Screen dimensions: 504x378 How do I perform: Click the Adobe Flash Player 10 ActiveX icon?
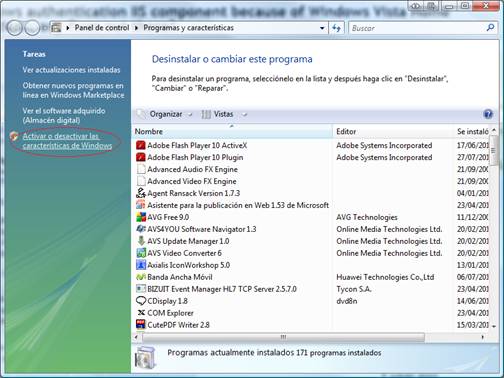pyautogui.click(x=141, y=145)
